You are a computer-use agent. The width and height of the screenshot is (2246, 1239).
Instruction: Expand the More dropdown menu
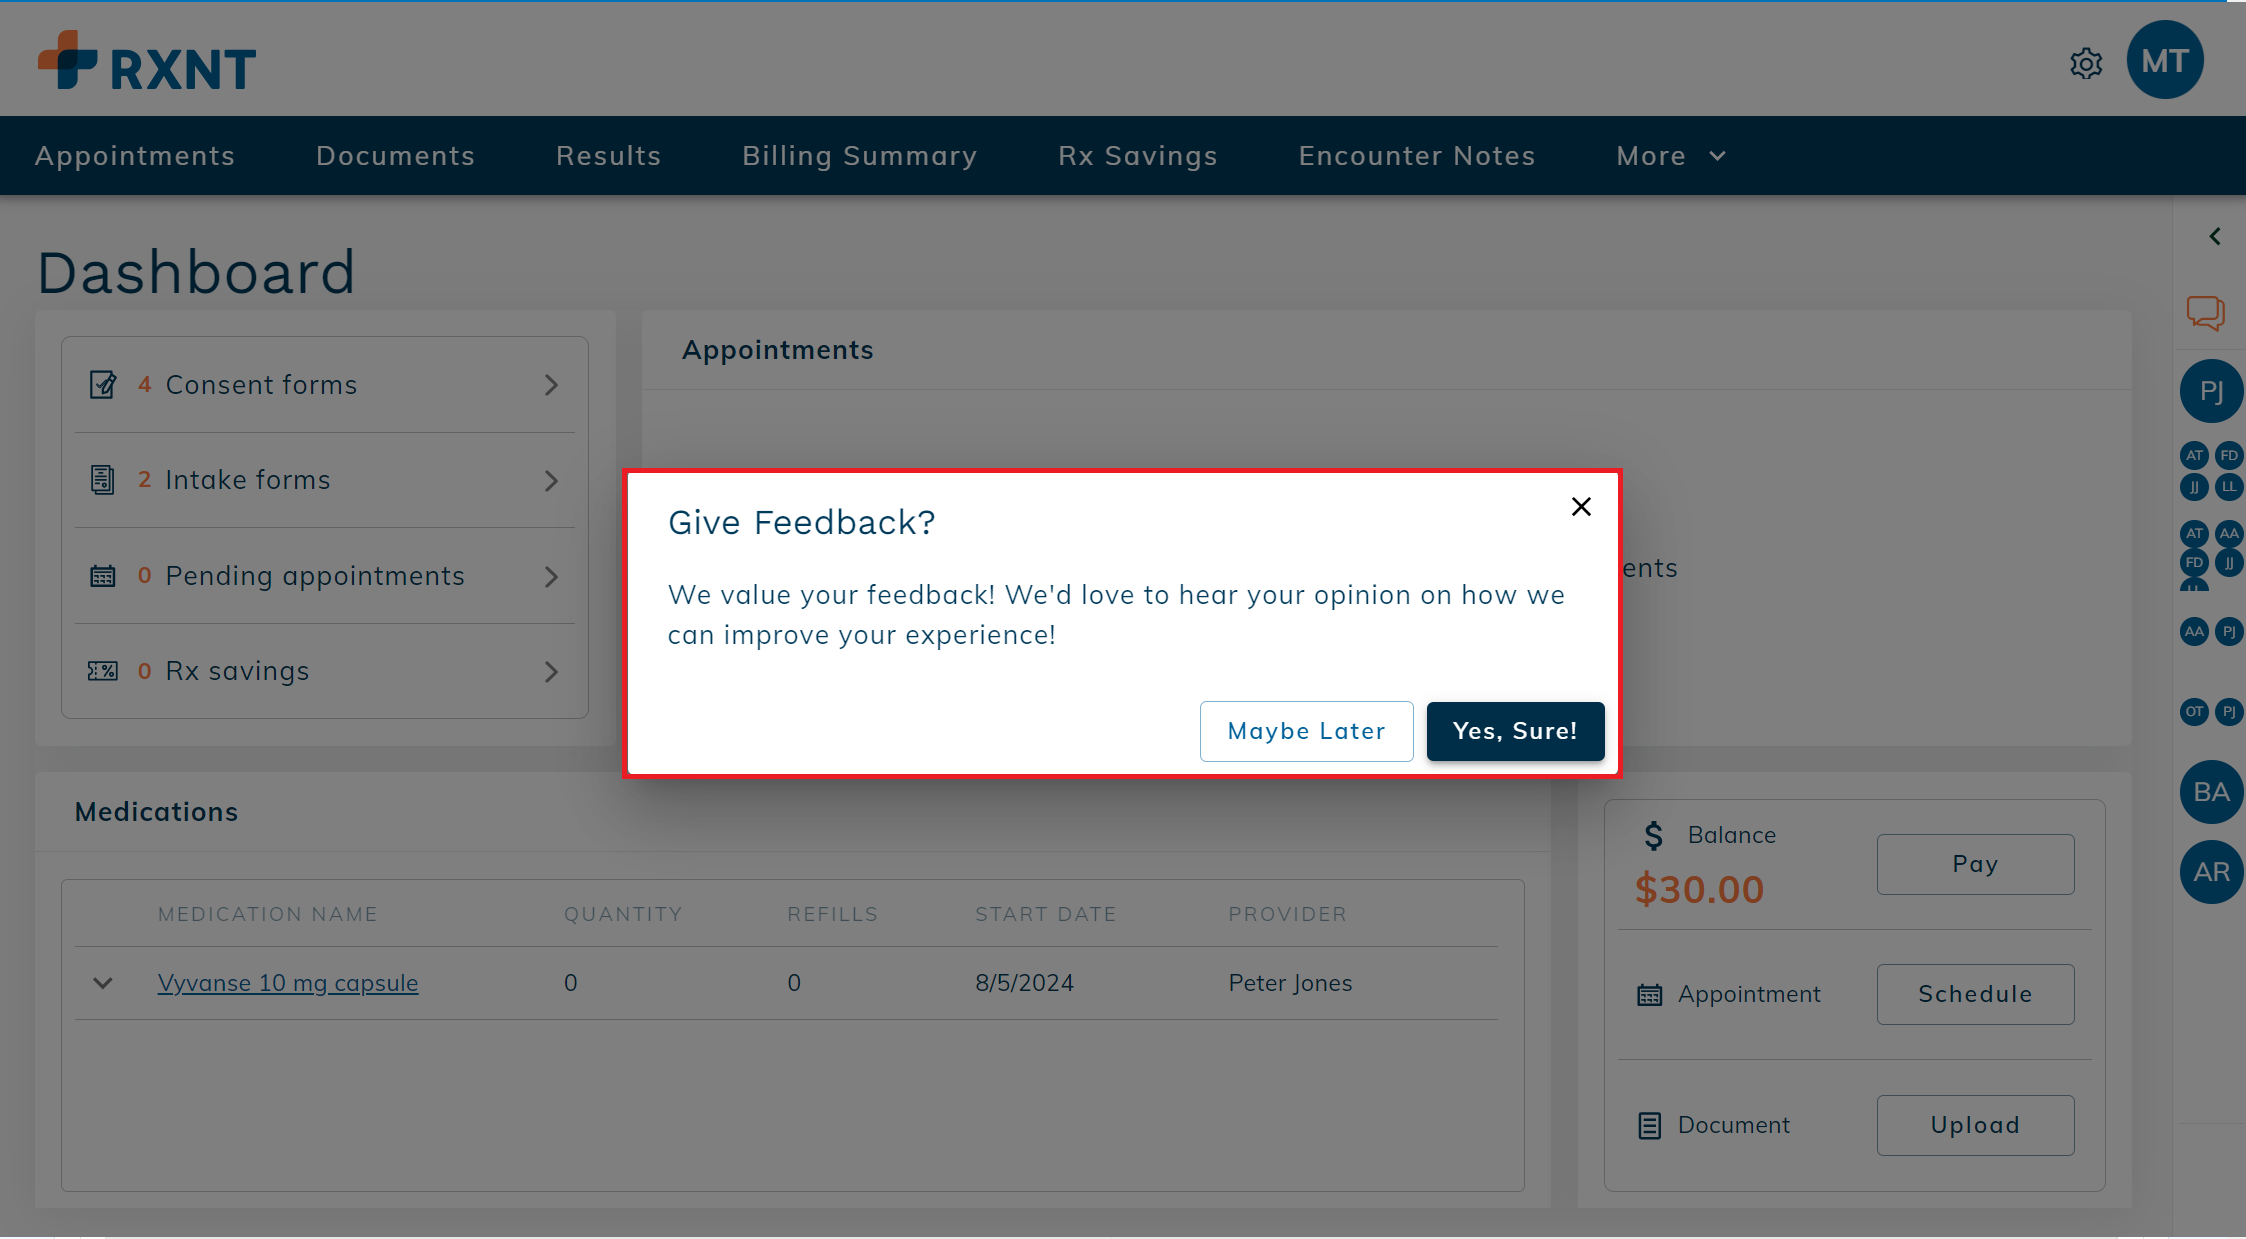(x=1671, y=156)
